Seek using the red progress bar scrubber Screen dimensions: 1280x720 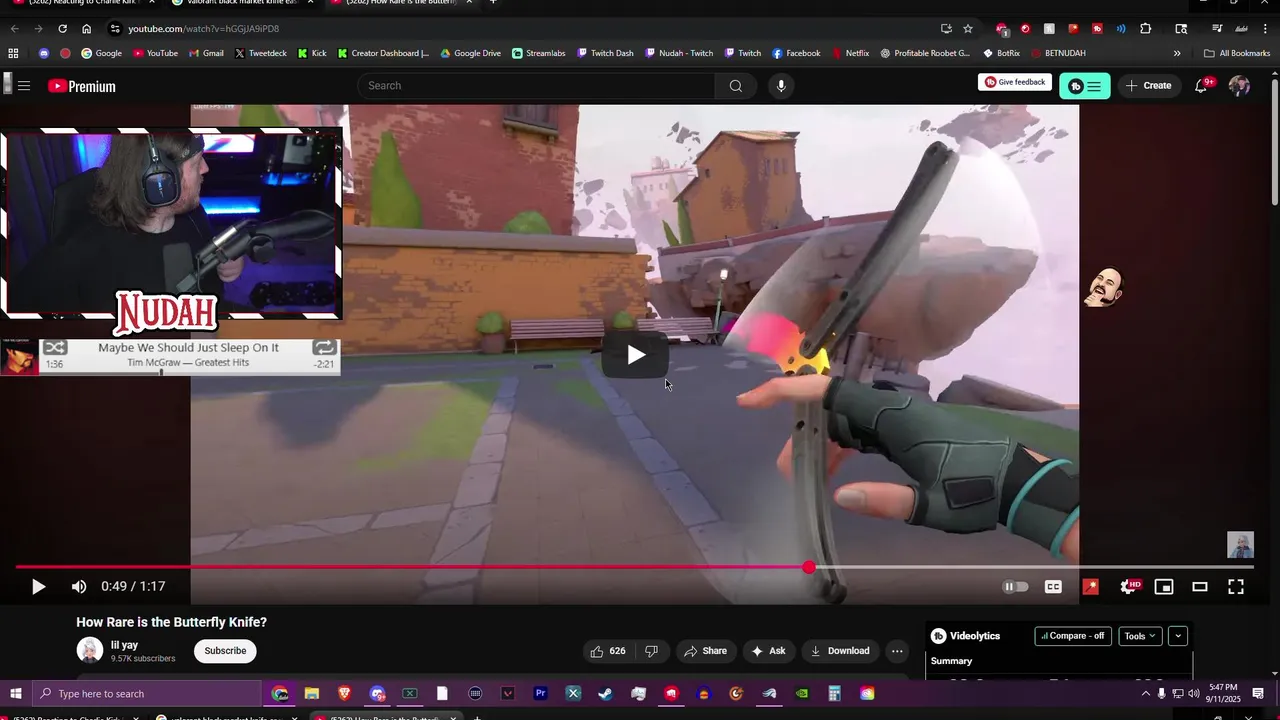[x=809, y=567]
